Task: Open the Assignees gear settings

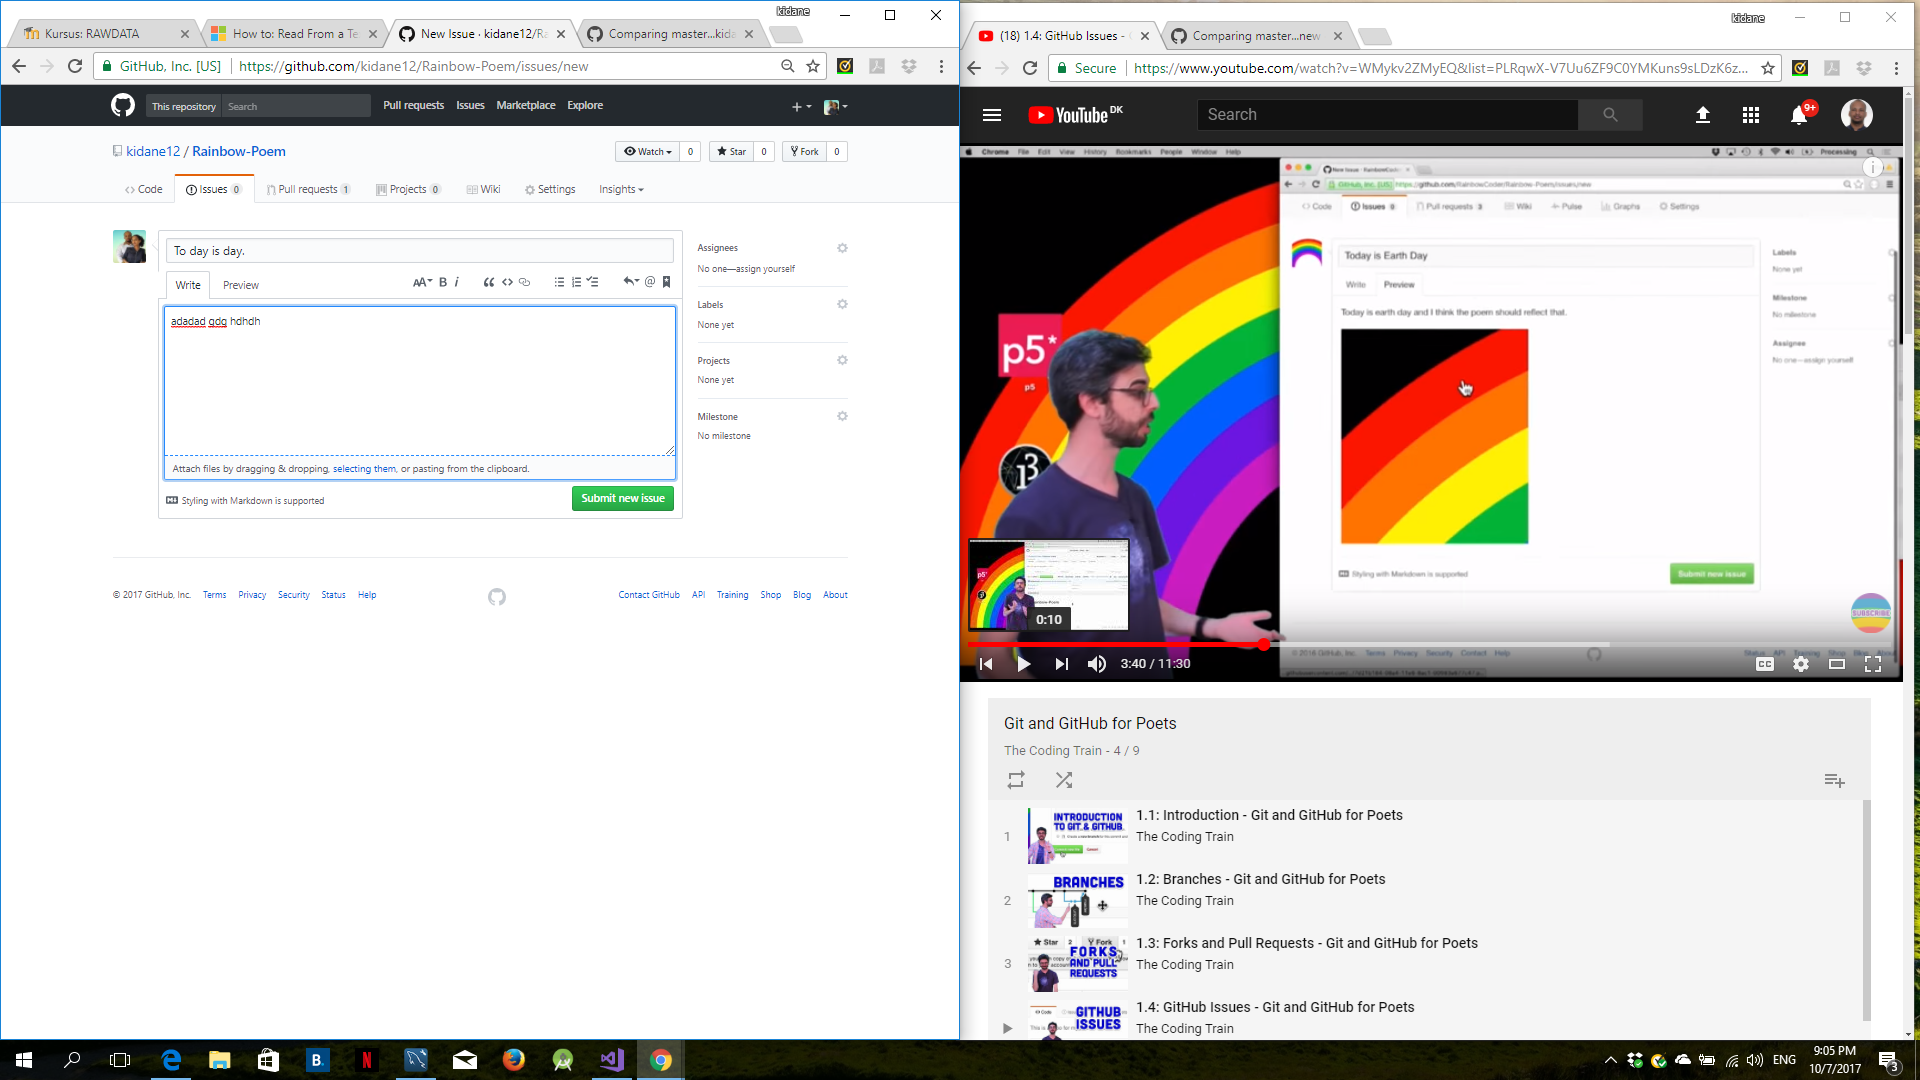Action: (842, 248)
